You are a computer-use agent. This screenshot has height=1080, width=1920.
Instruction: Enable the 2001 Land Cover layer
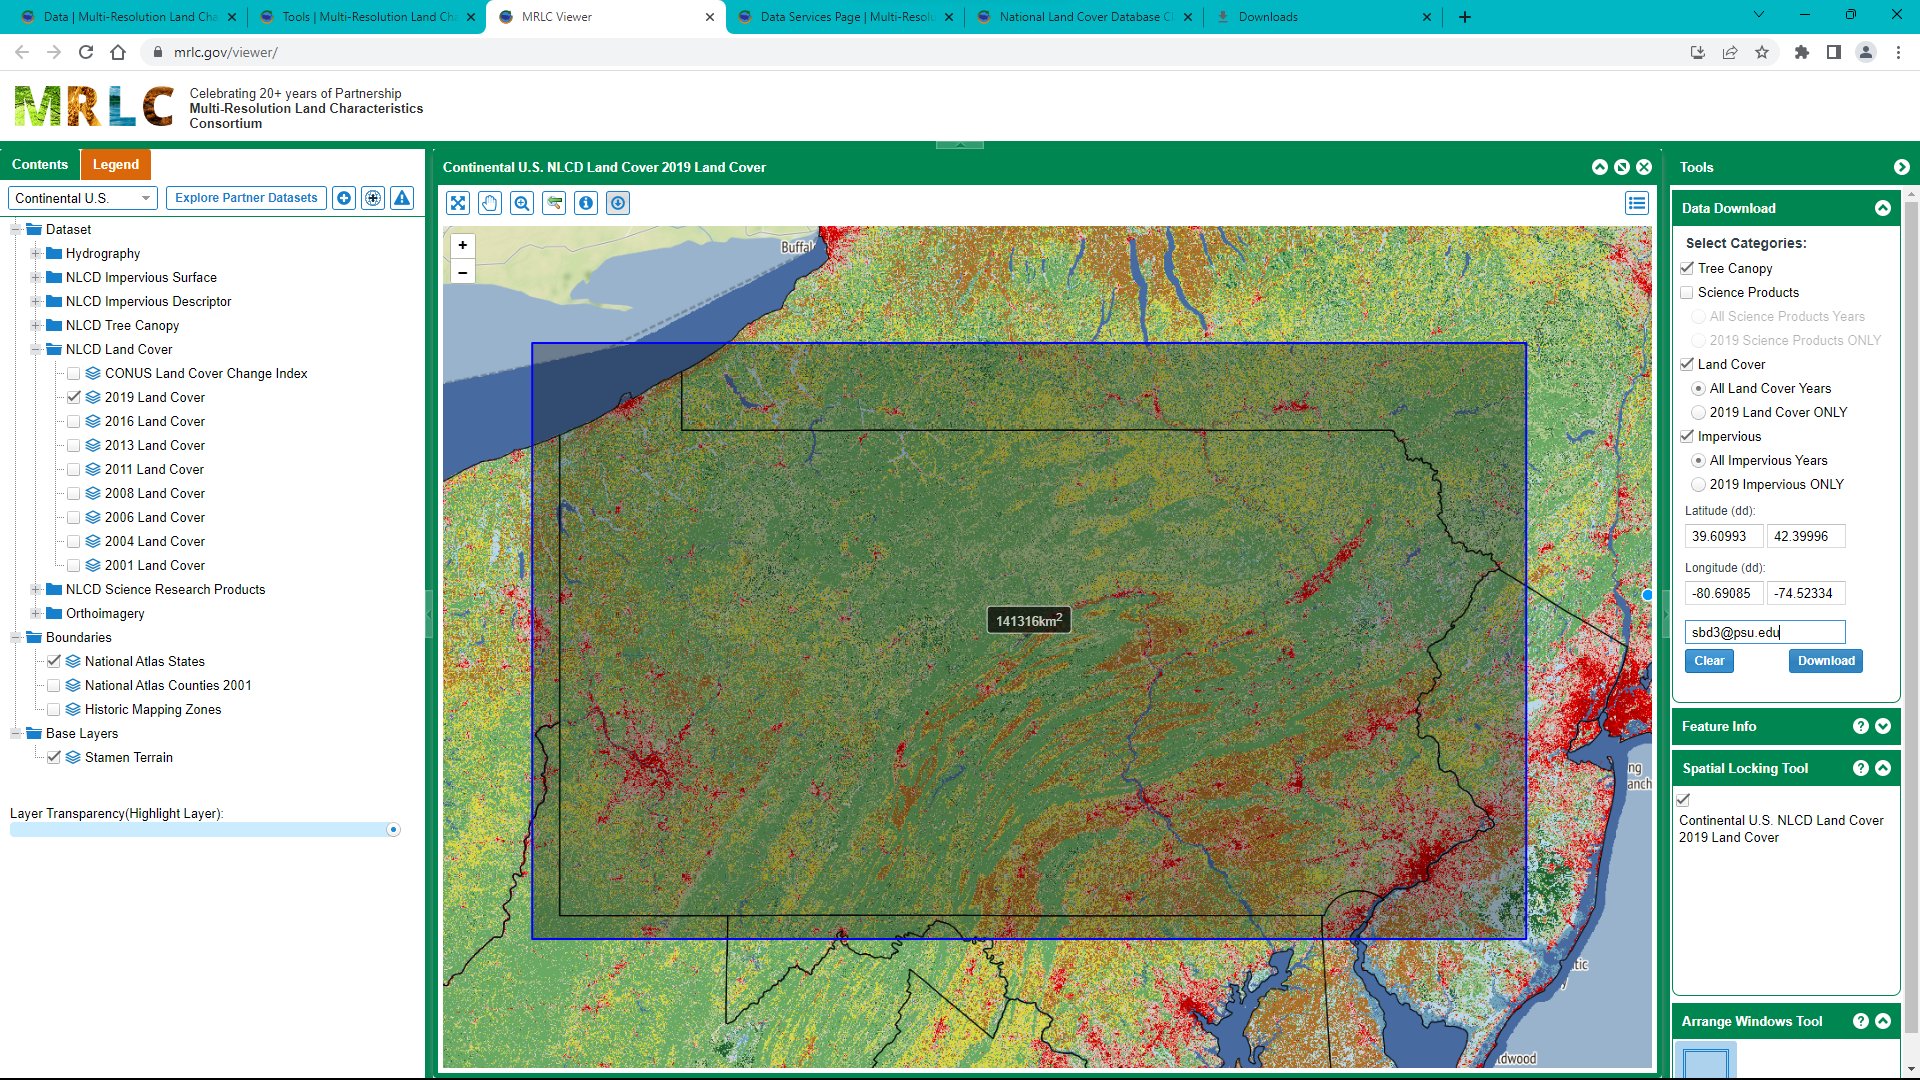coord(74,565)
